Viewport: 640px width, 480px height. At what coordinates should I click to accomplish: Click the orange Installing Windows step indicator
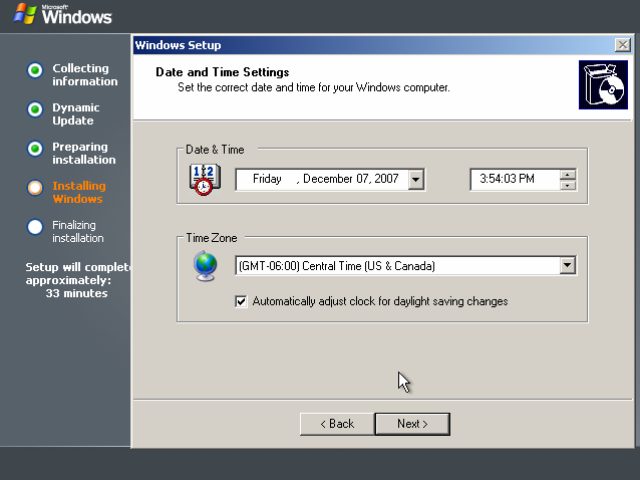click(x=35, y=188)
